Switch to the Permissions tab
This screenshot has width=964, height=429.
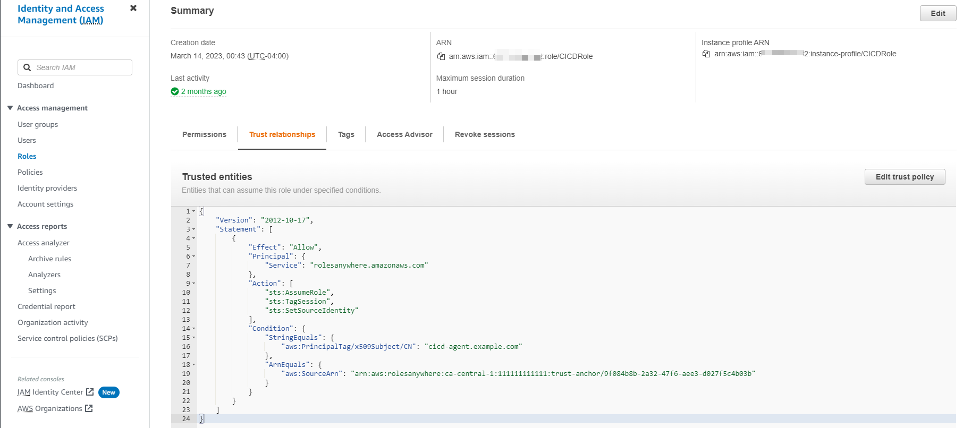pos(204,135)
